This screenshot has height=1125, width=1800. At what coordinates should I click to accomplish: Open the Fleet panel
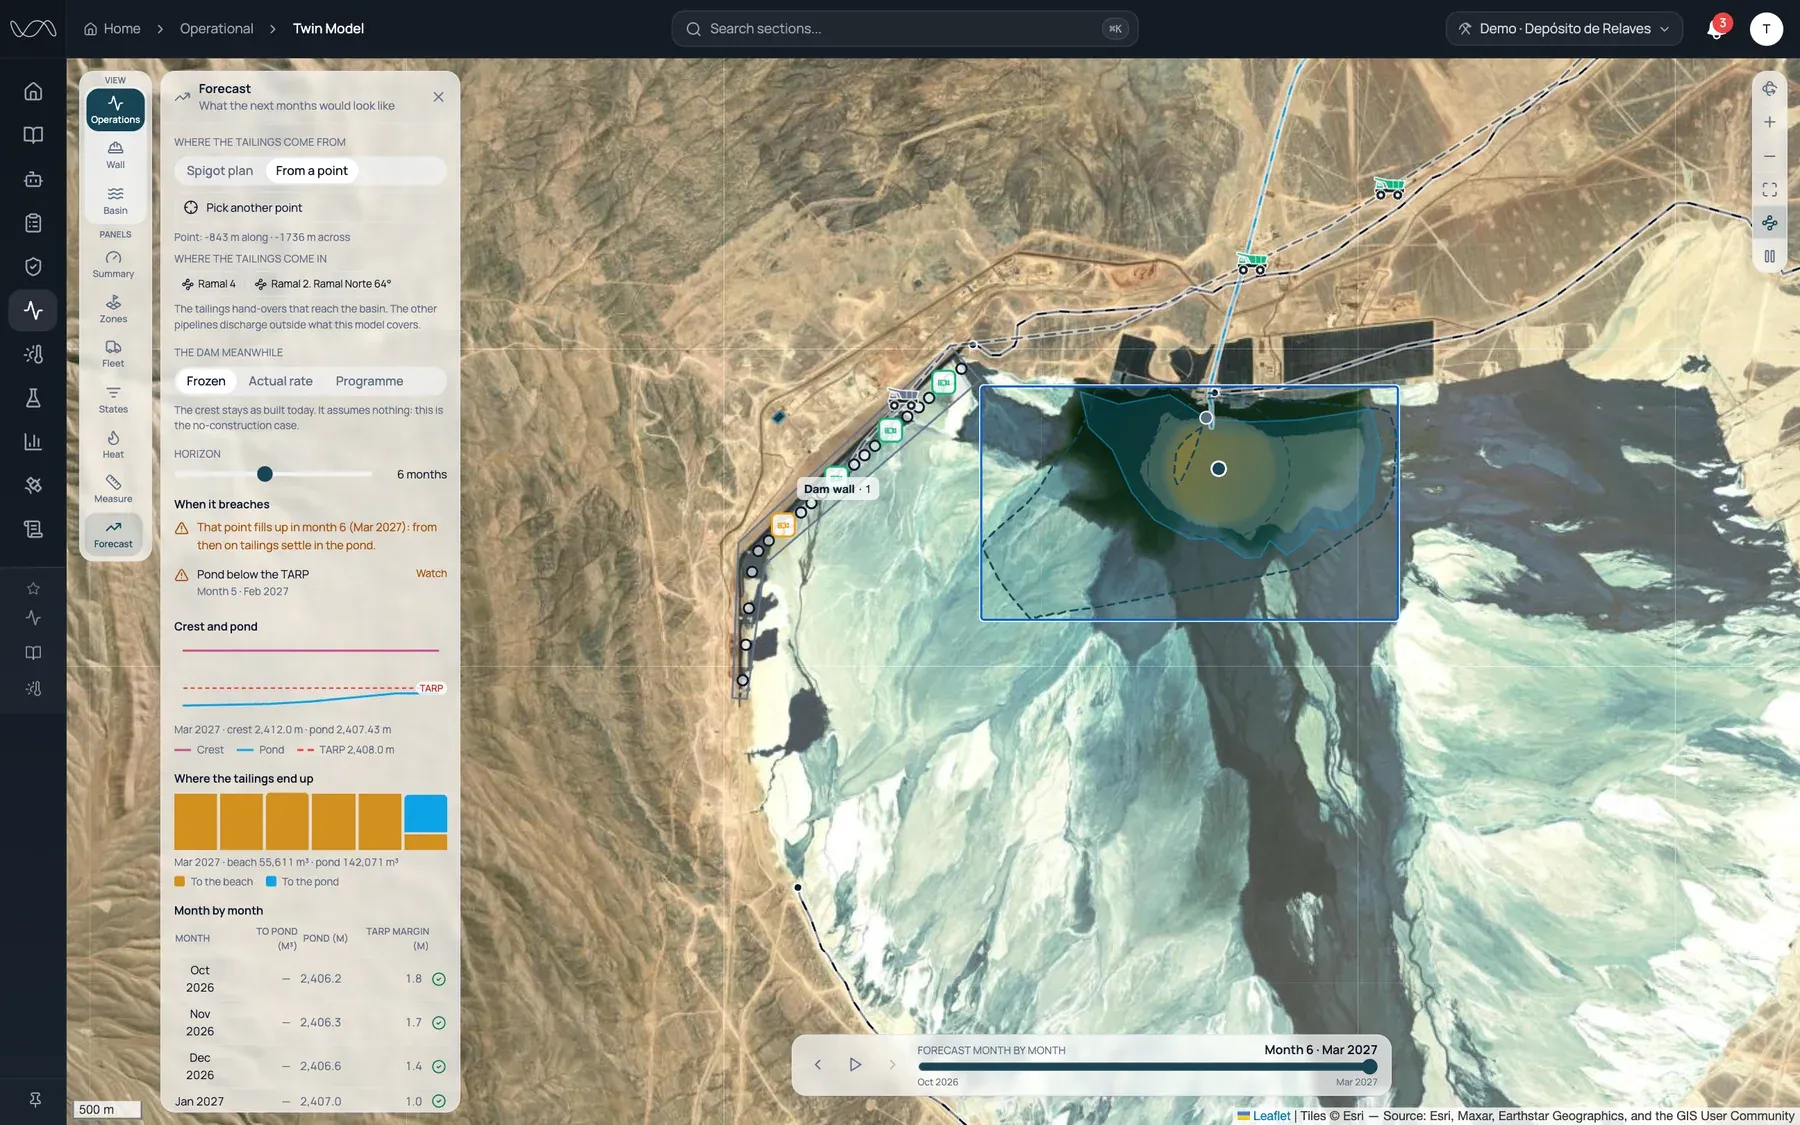pos(113,354)
